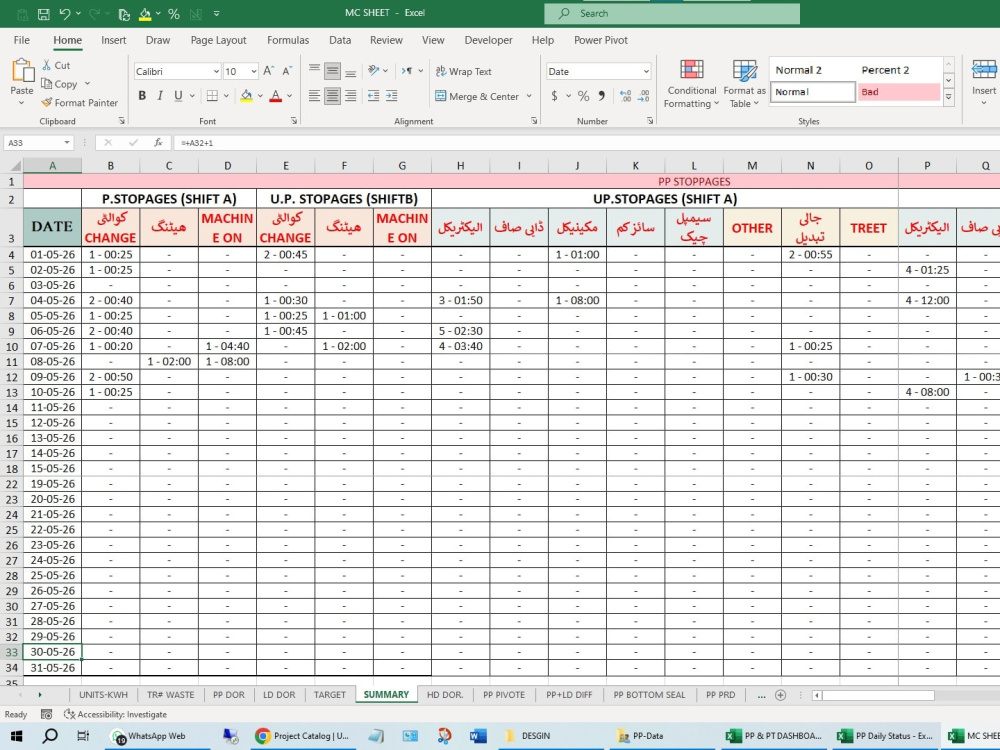Toggle Underline formatting
Screen dimensions: 1000x750
coord(178,96)
